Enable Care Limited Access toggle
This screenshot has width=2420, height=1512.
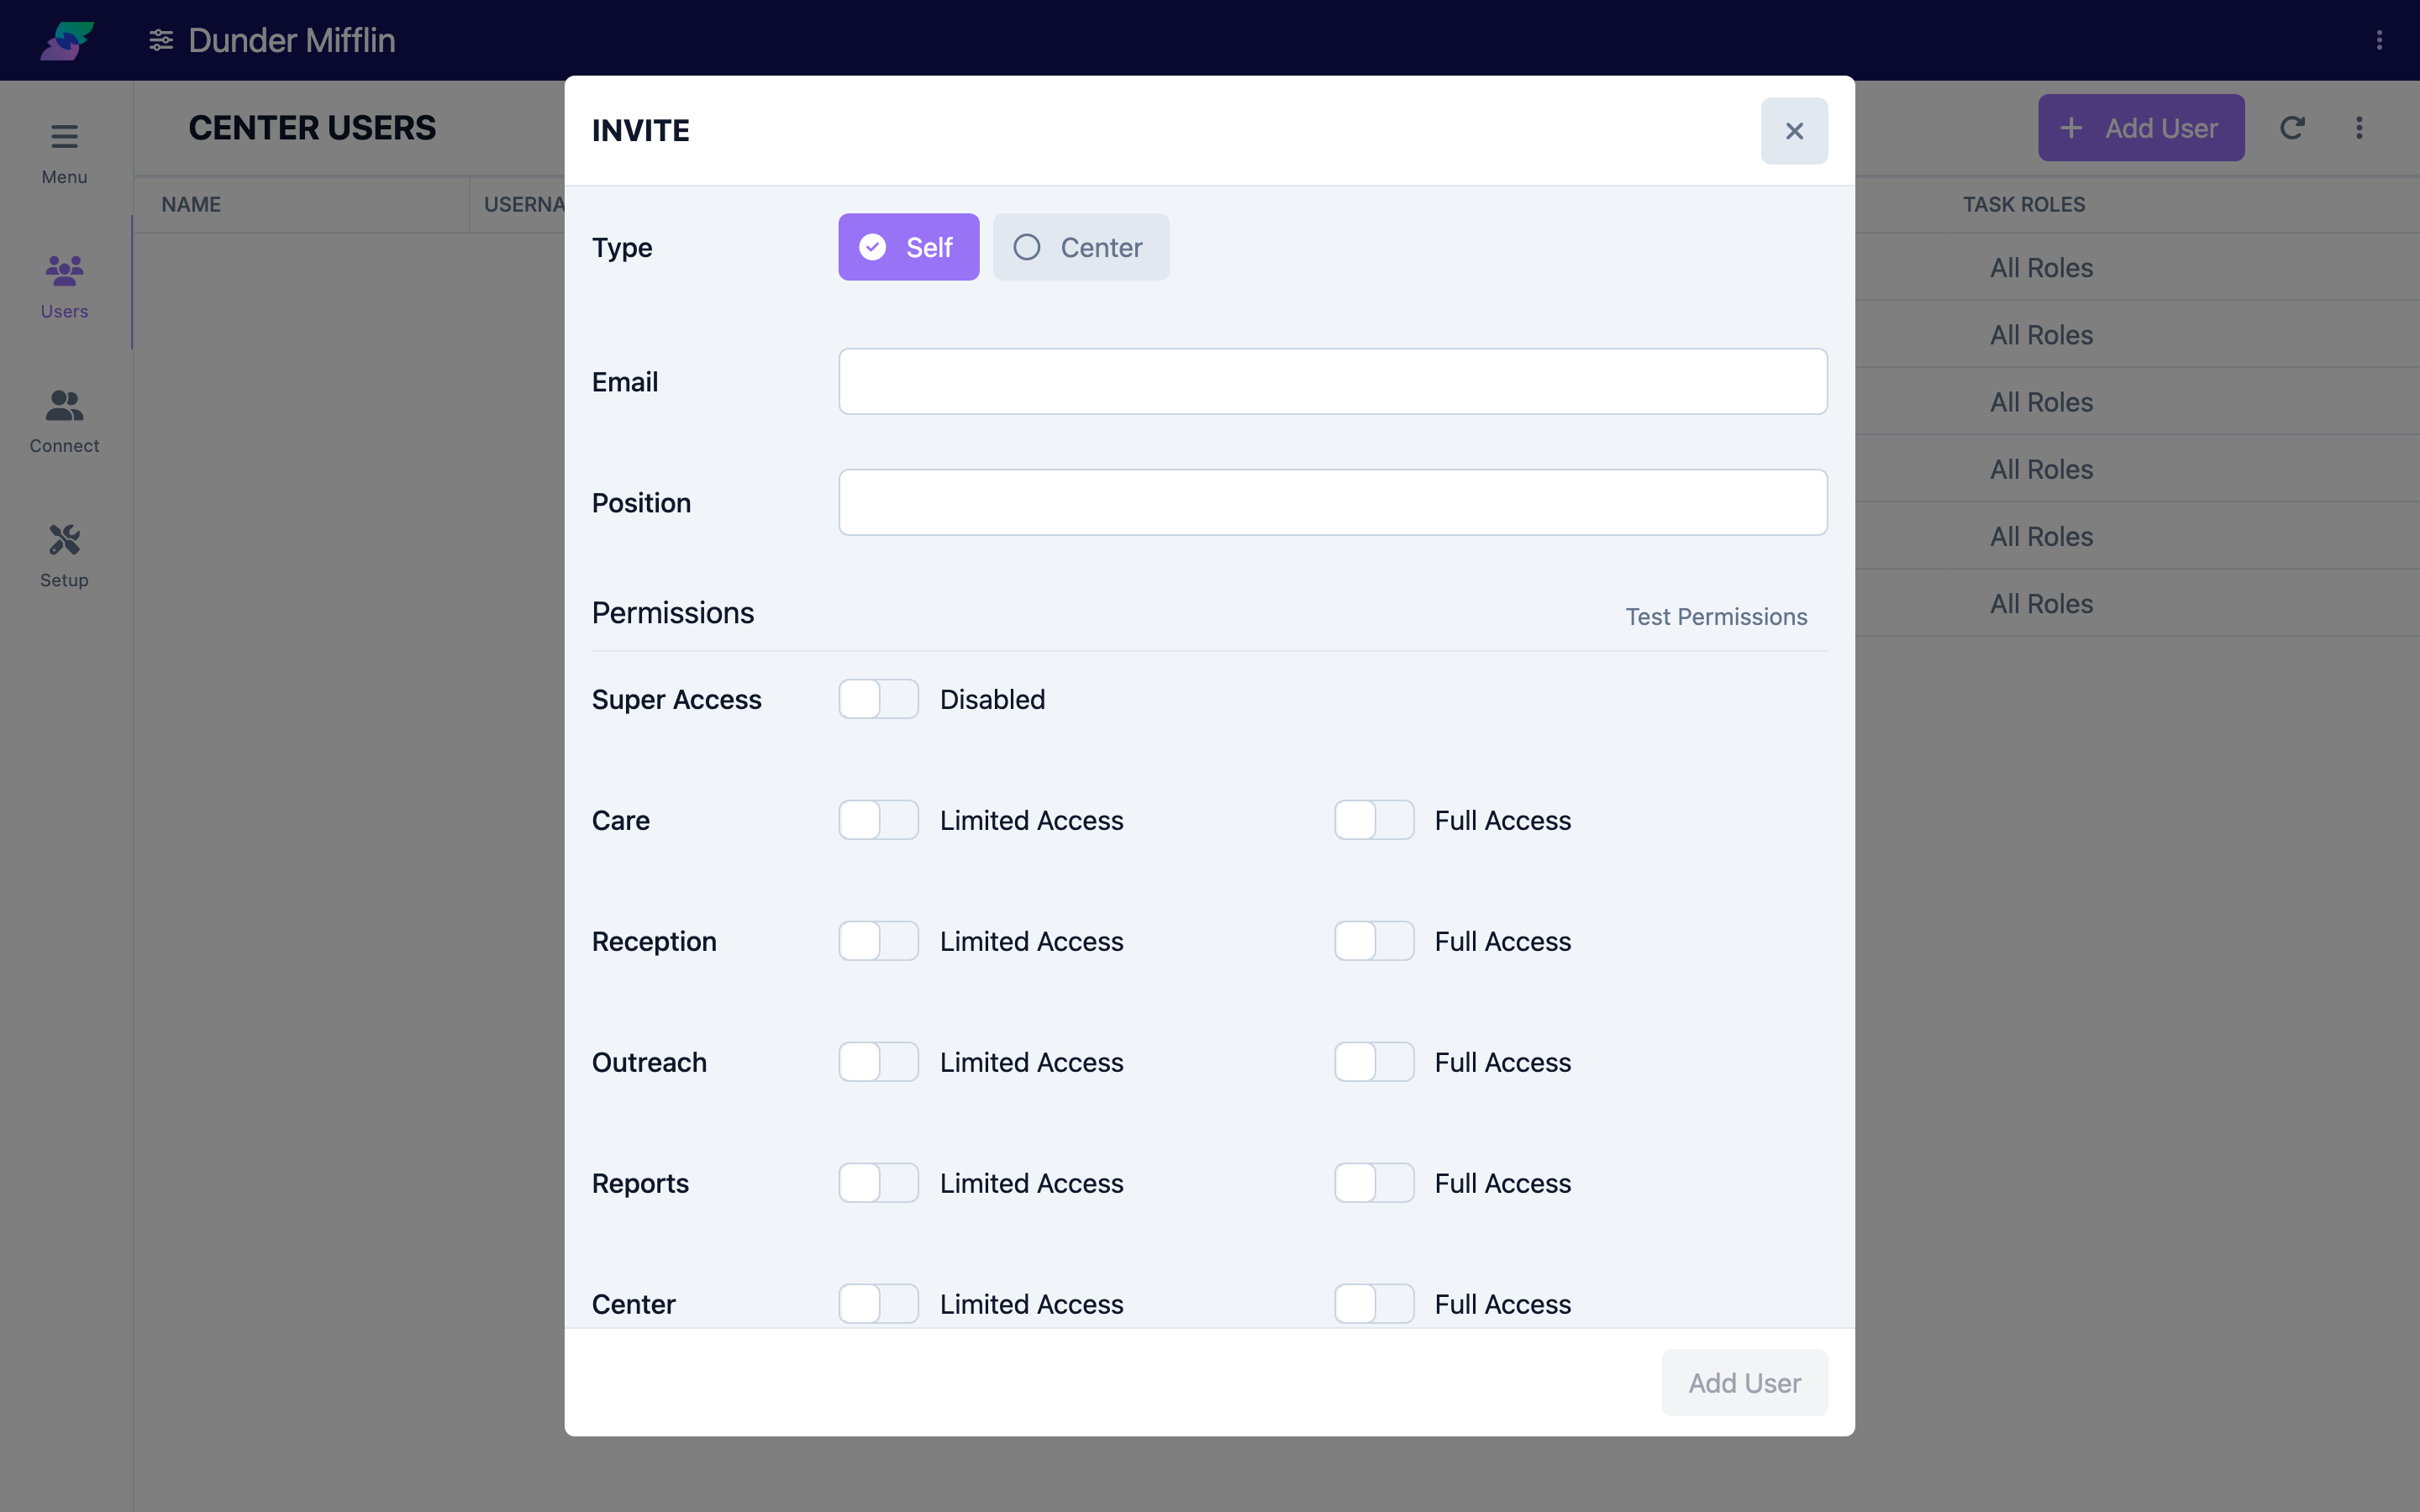coord(878,820)
